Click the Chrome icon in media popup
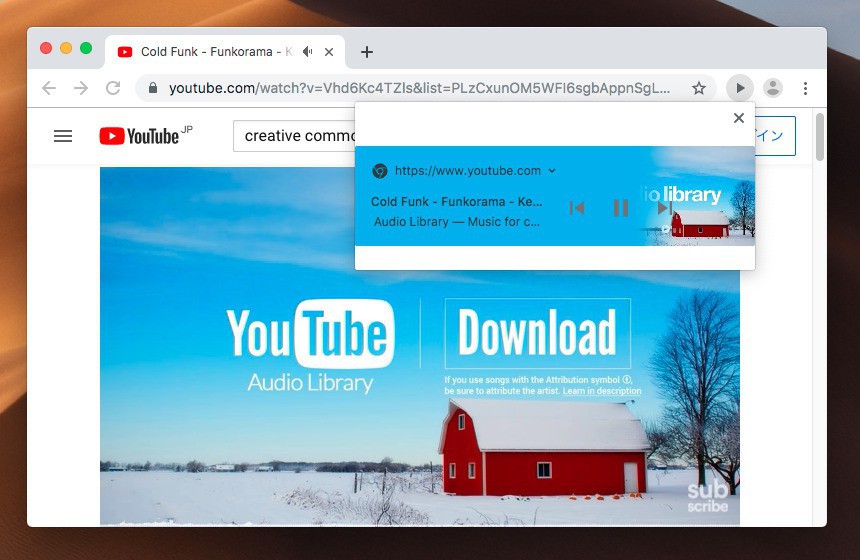The height and width of the screenshot is (560, 860). coord(380,171)
